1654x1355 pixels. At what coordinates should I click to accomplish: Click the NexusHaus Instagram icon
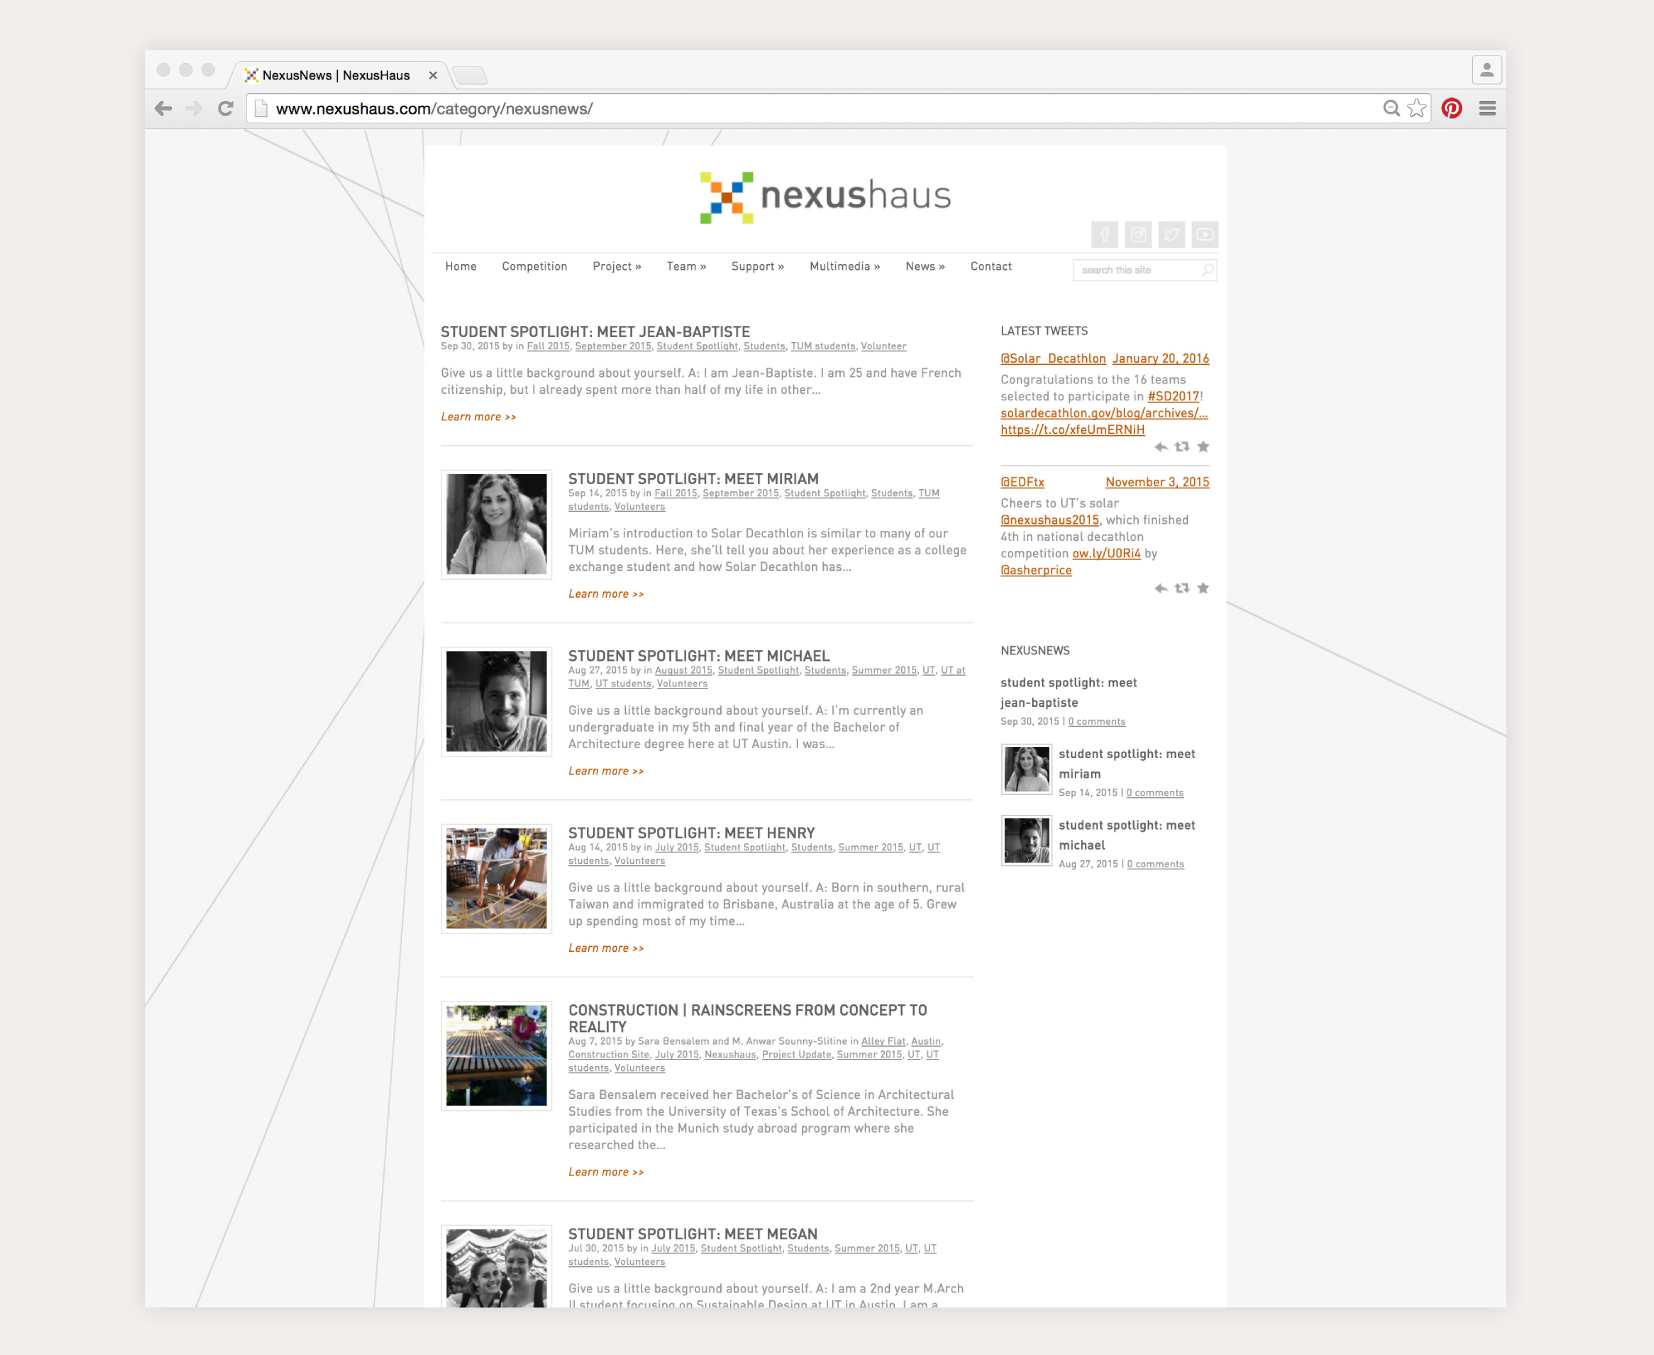(x=1138, y=235)
